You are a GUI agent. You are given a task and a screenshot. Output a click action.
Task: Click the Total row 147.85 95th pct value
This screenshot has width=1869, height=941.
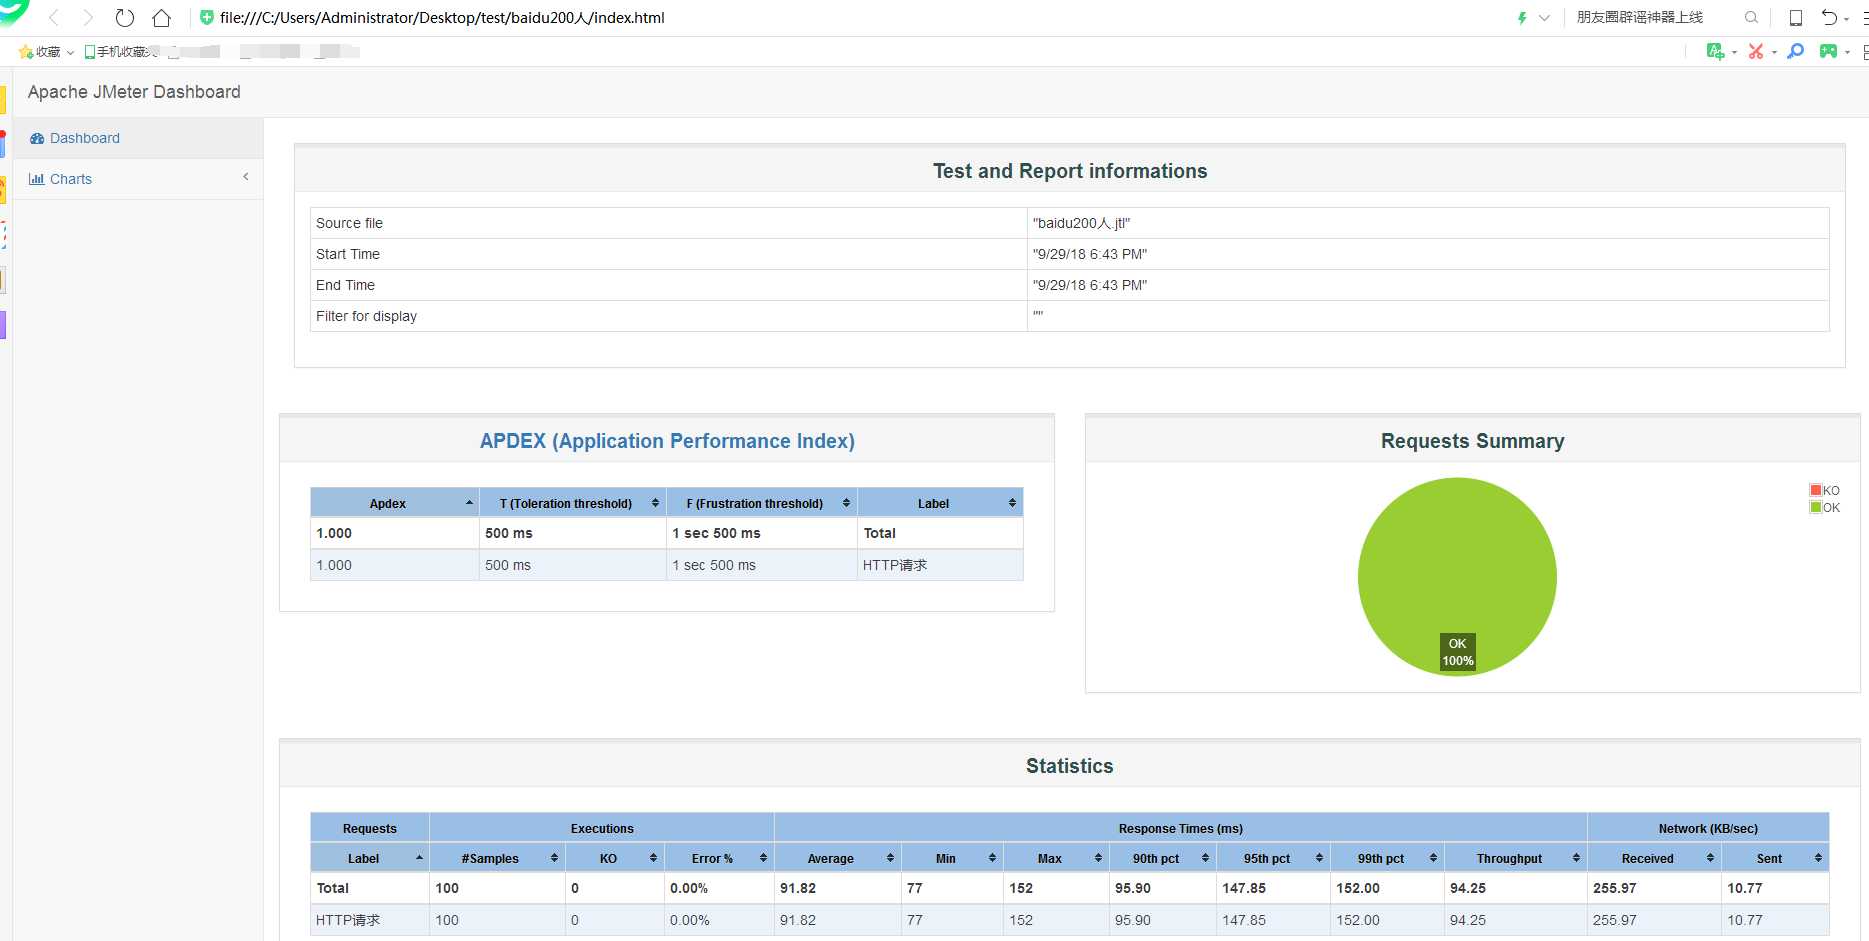coord(1244,888)
